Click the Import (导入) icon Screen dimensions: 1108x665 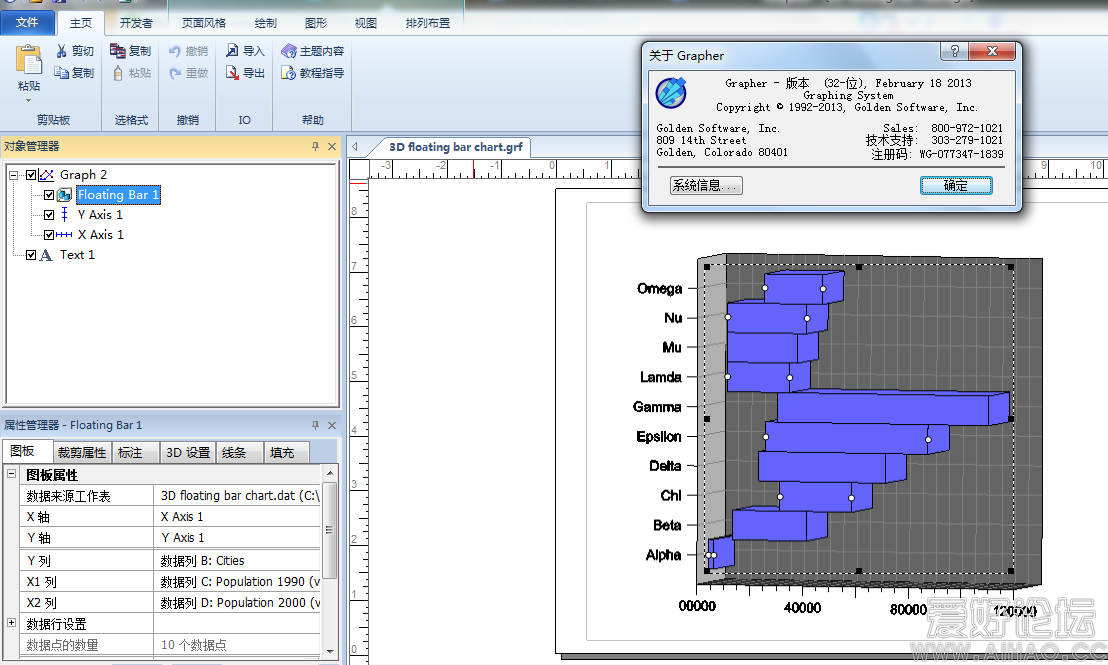[232, 51]
